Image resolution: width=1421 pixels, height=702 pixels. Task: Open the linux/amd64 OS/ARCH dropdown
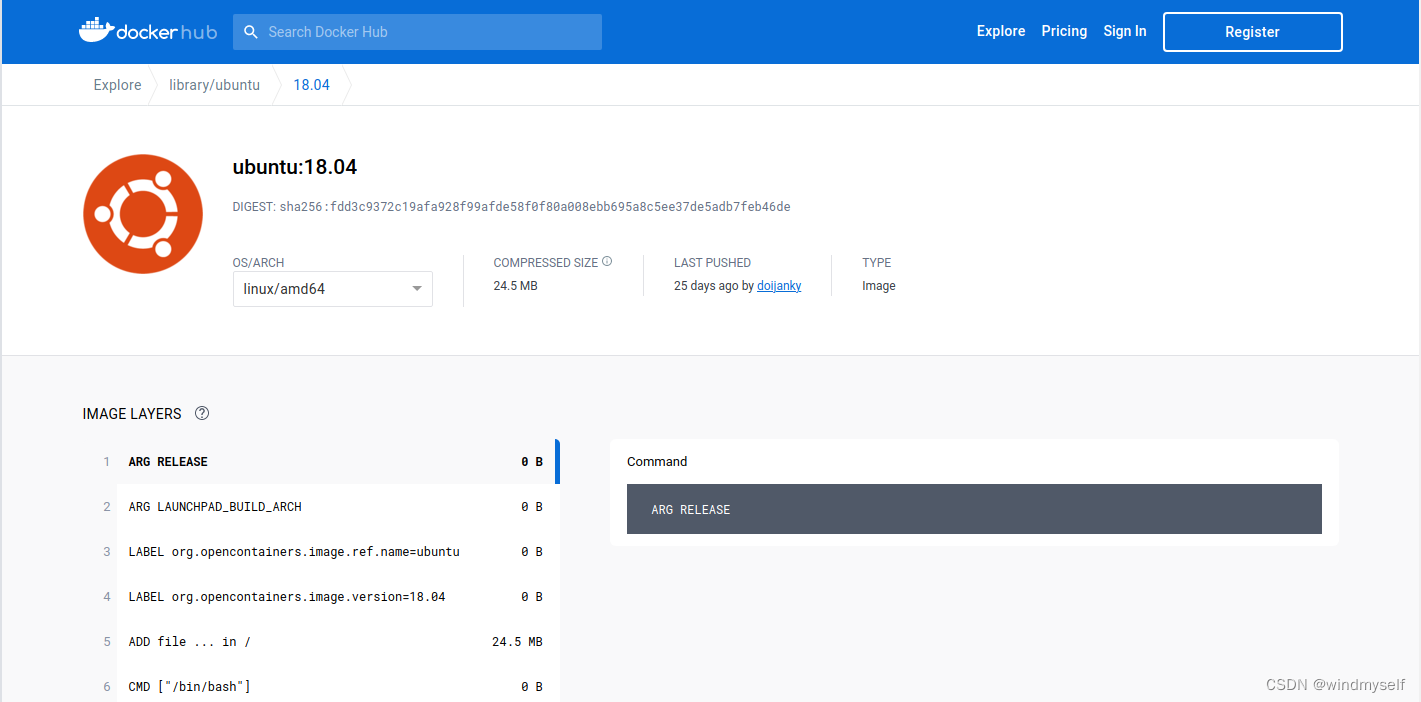(x=333, y=289)
